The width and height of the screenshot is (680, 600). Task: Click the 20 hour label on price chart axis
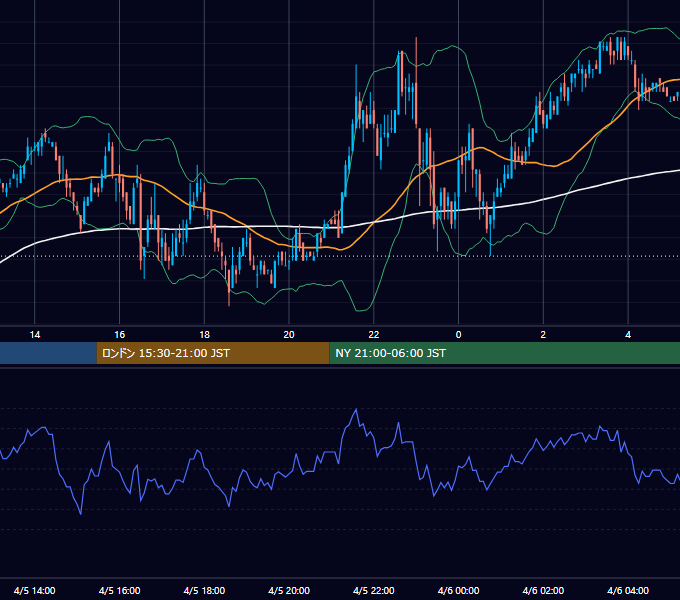[289, 335]
